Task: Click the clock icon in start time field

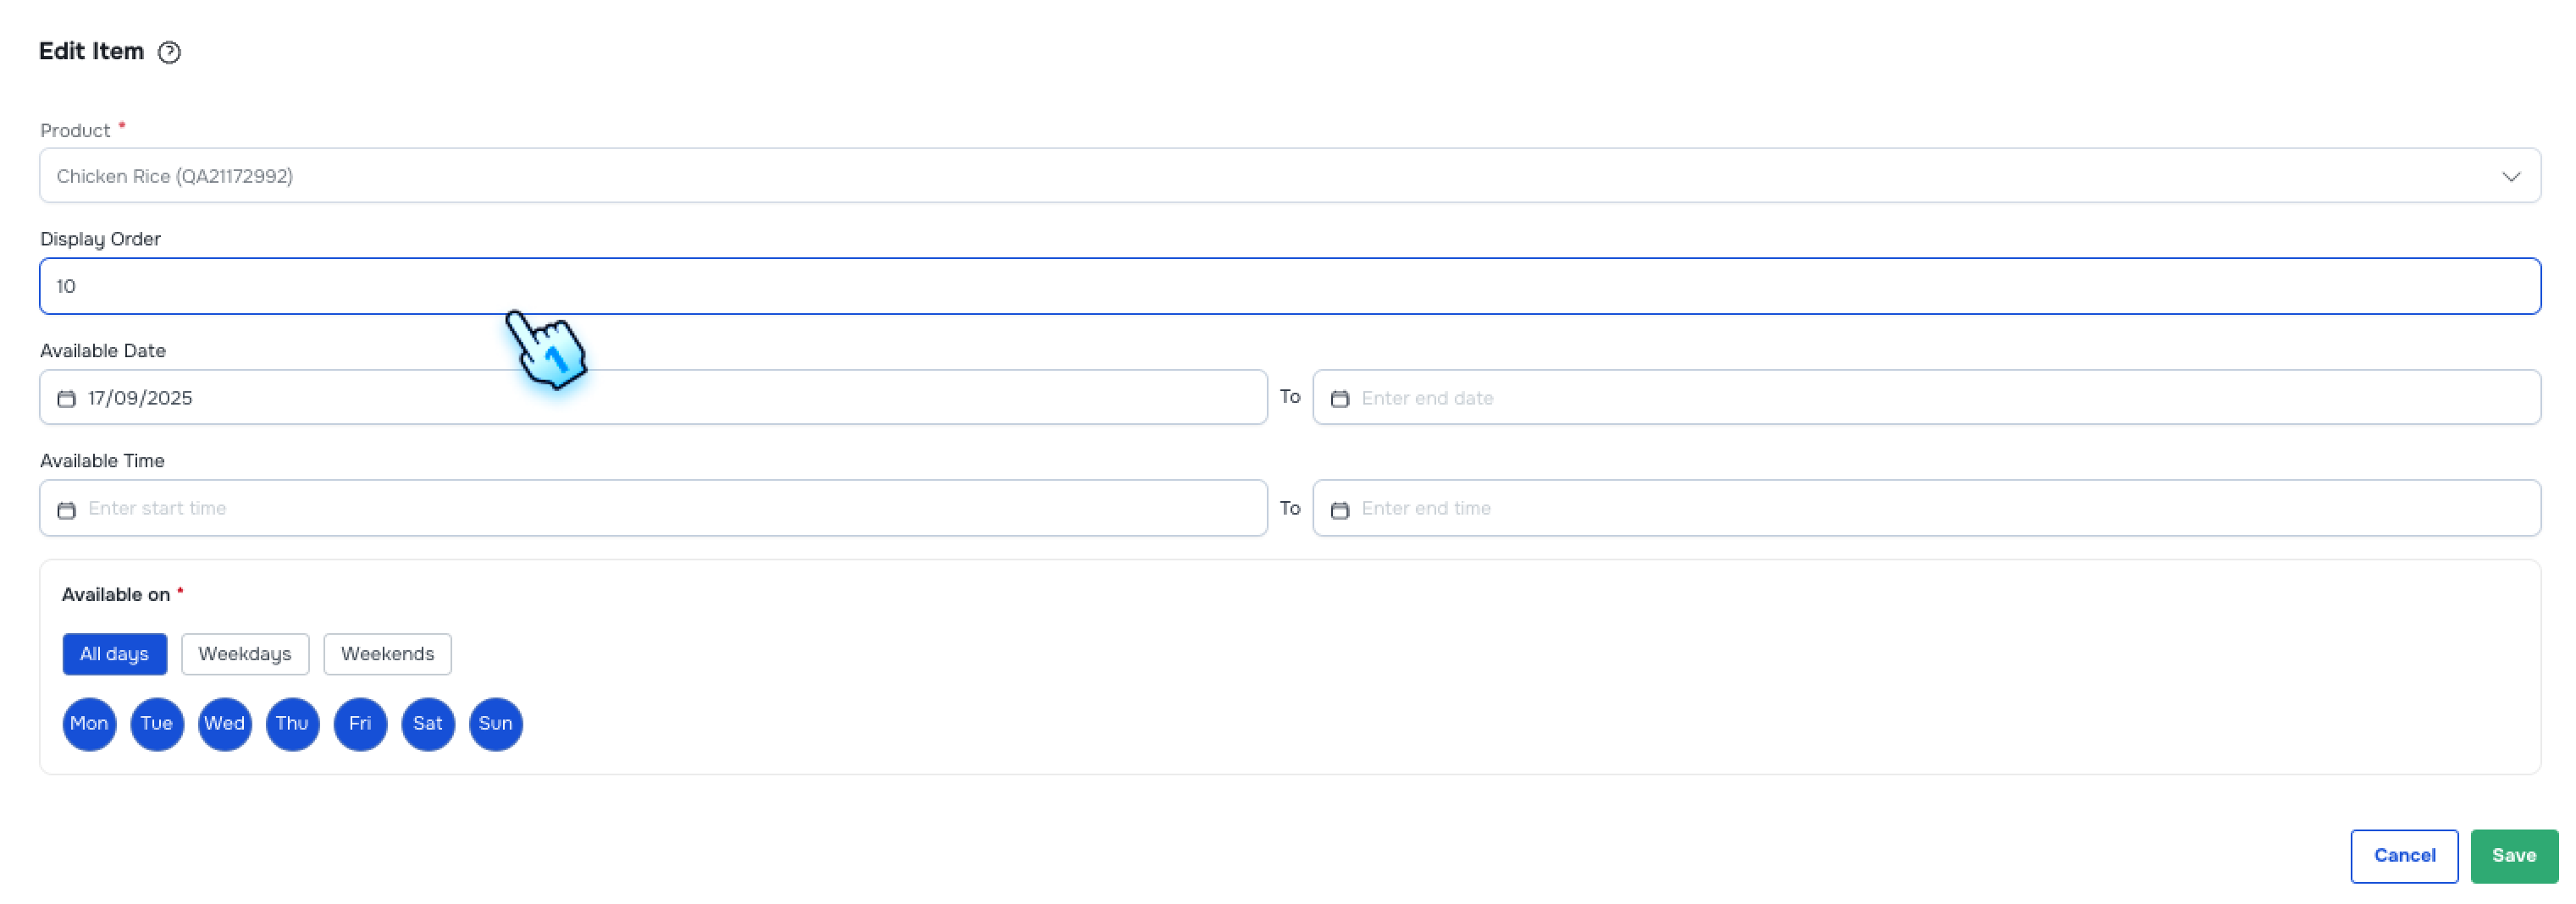Action: 66,508
